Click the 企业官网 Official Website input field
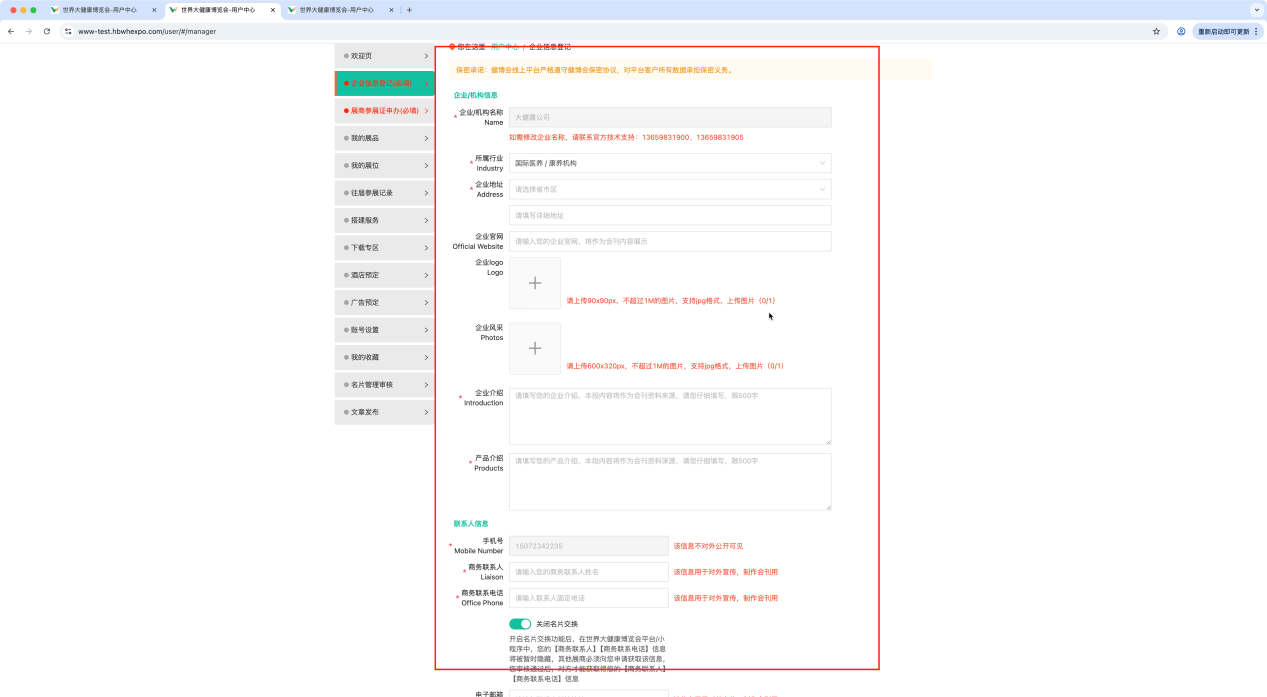 click(669, 241)
